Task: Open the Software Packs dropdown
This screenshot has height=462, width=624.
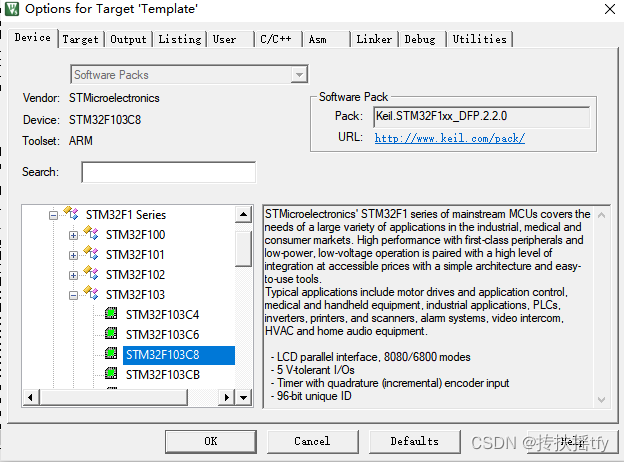Action: click(x=299, y=74)
